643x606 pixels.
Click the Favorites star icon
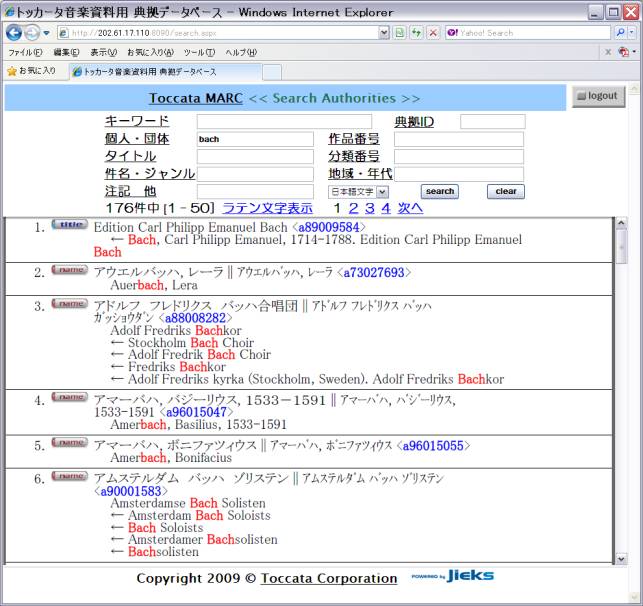pos(12,71)
